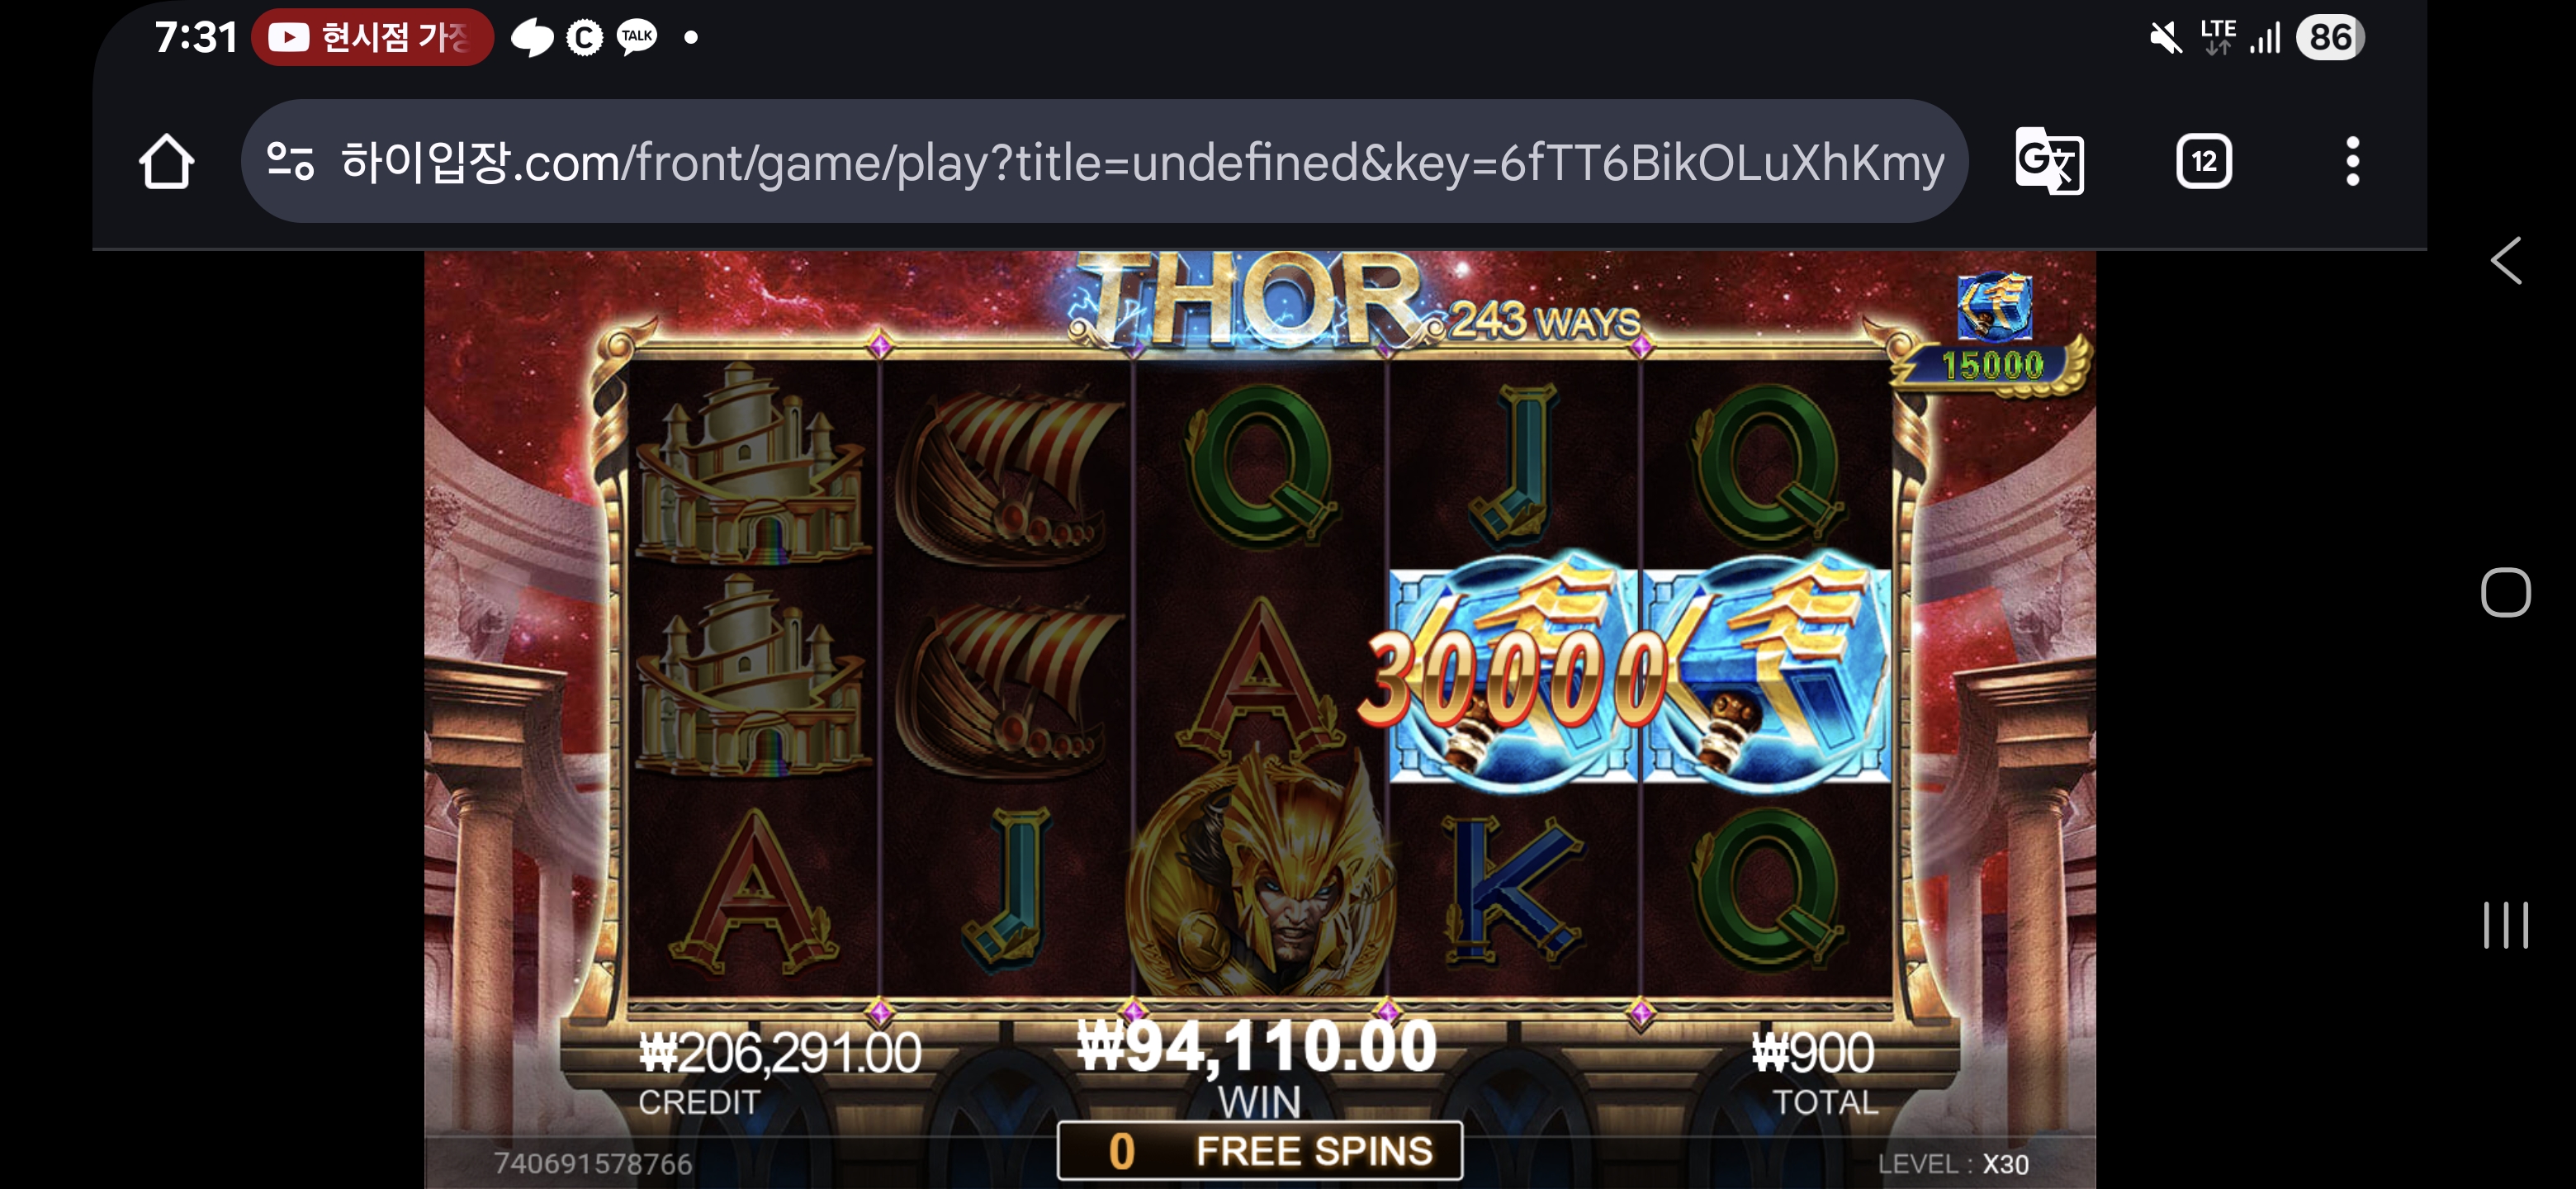
Task: Open the browser three-dot overflow menu
Action: coord(2352,161)
